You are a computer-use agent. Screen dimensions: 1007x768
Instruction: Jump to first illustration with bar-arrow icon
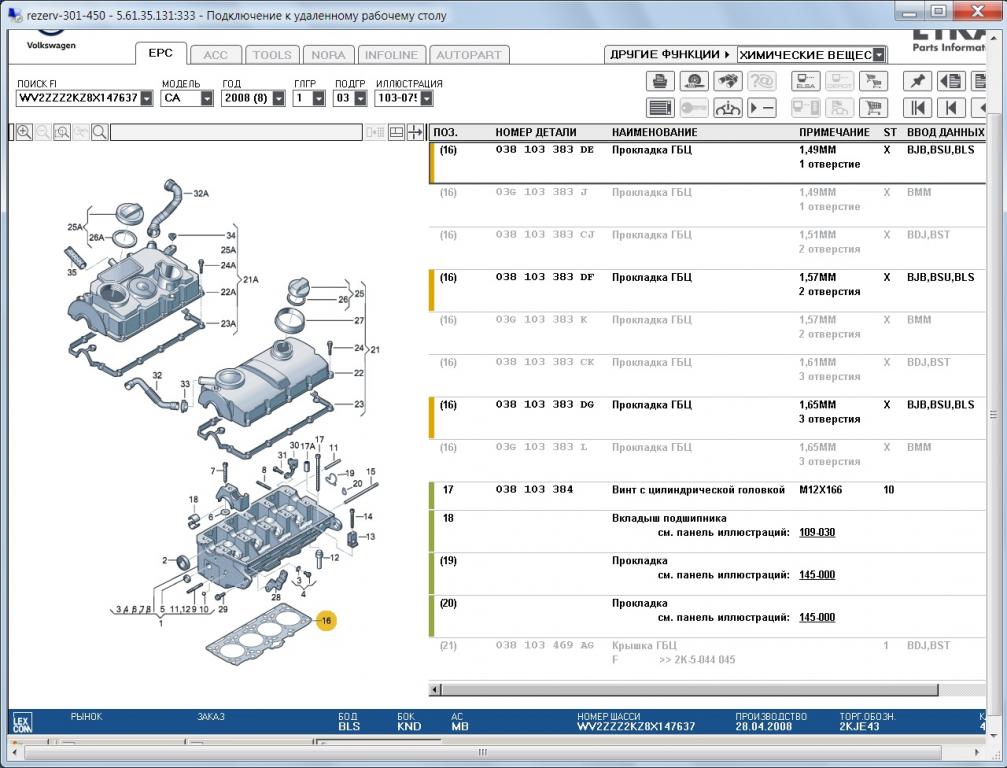tap(917, 107)
